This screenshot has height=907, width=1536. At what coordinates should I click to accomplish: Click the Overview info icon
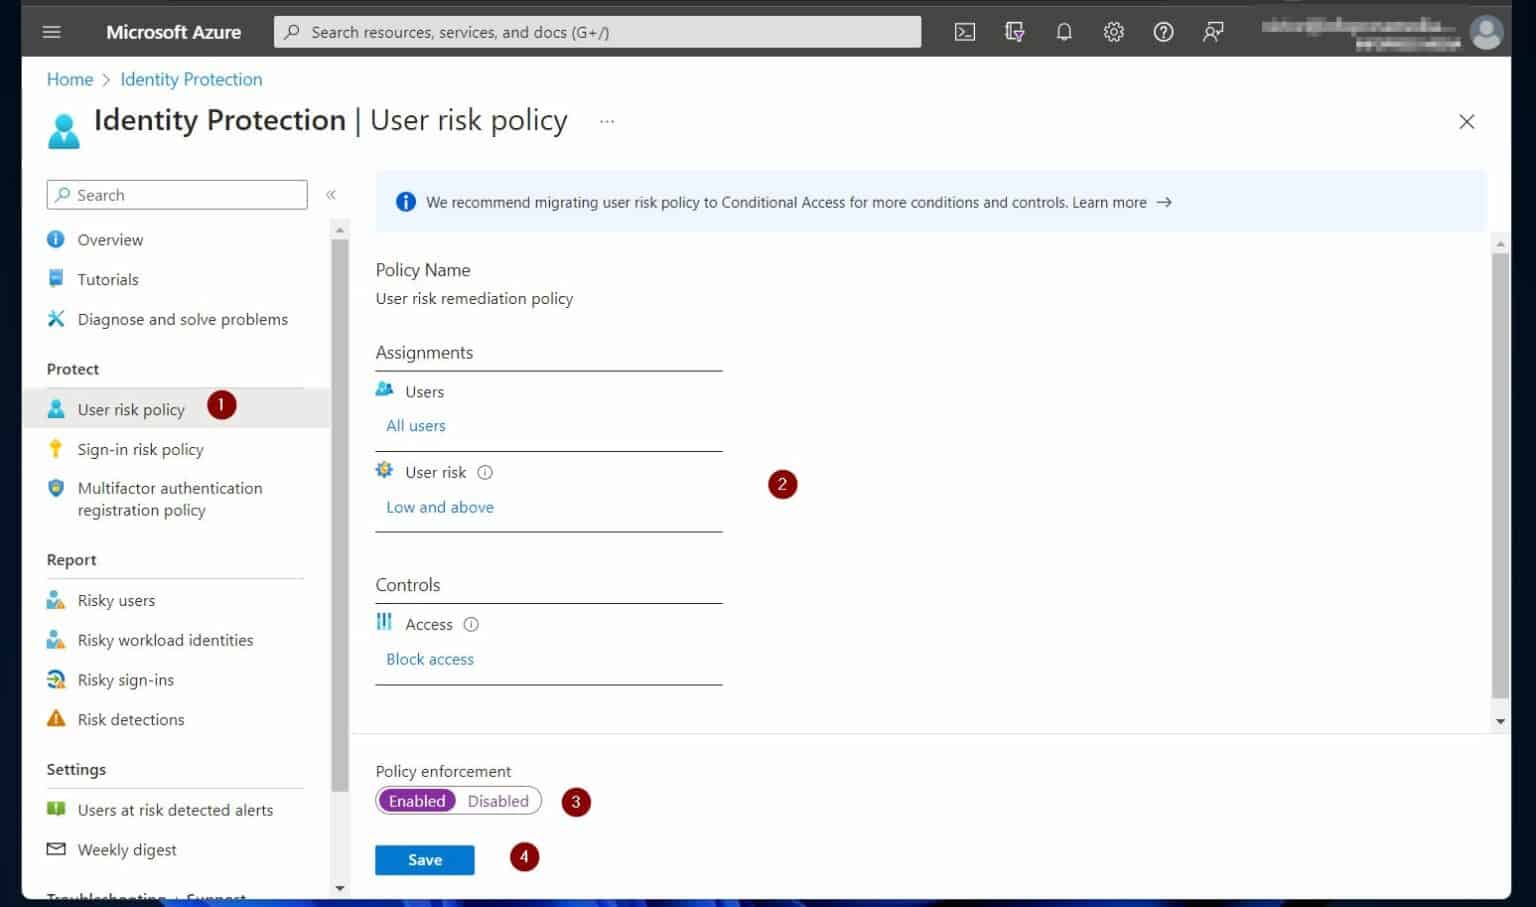click(x=56, y=239)
